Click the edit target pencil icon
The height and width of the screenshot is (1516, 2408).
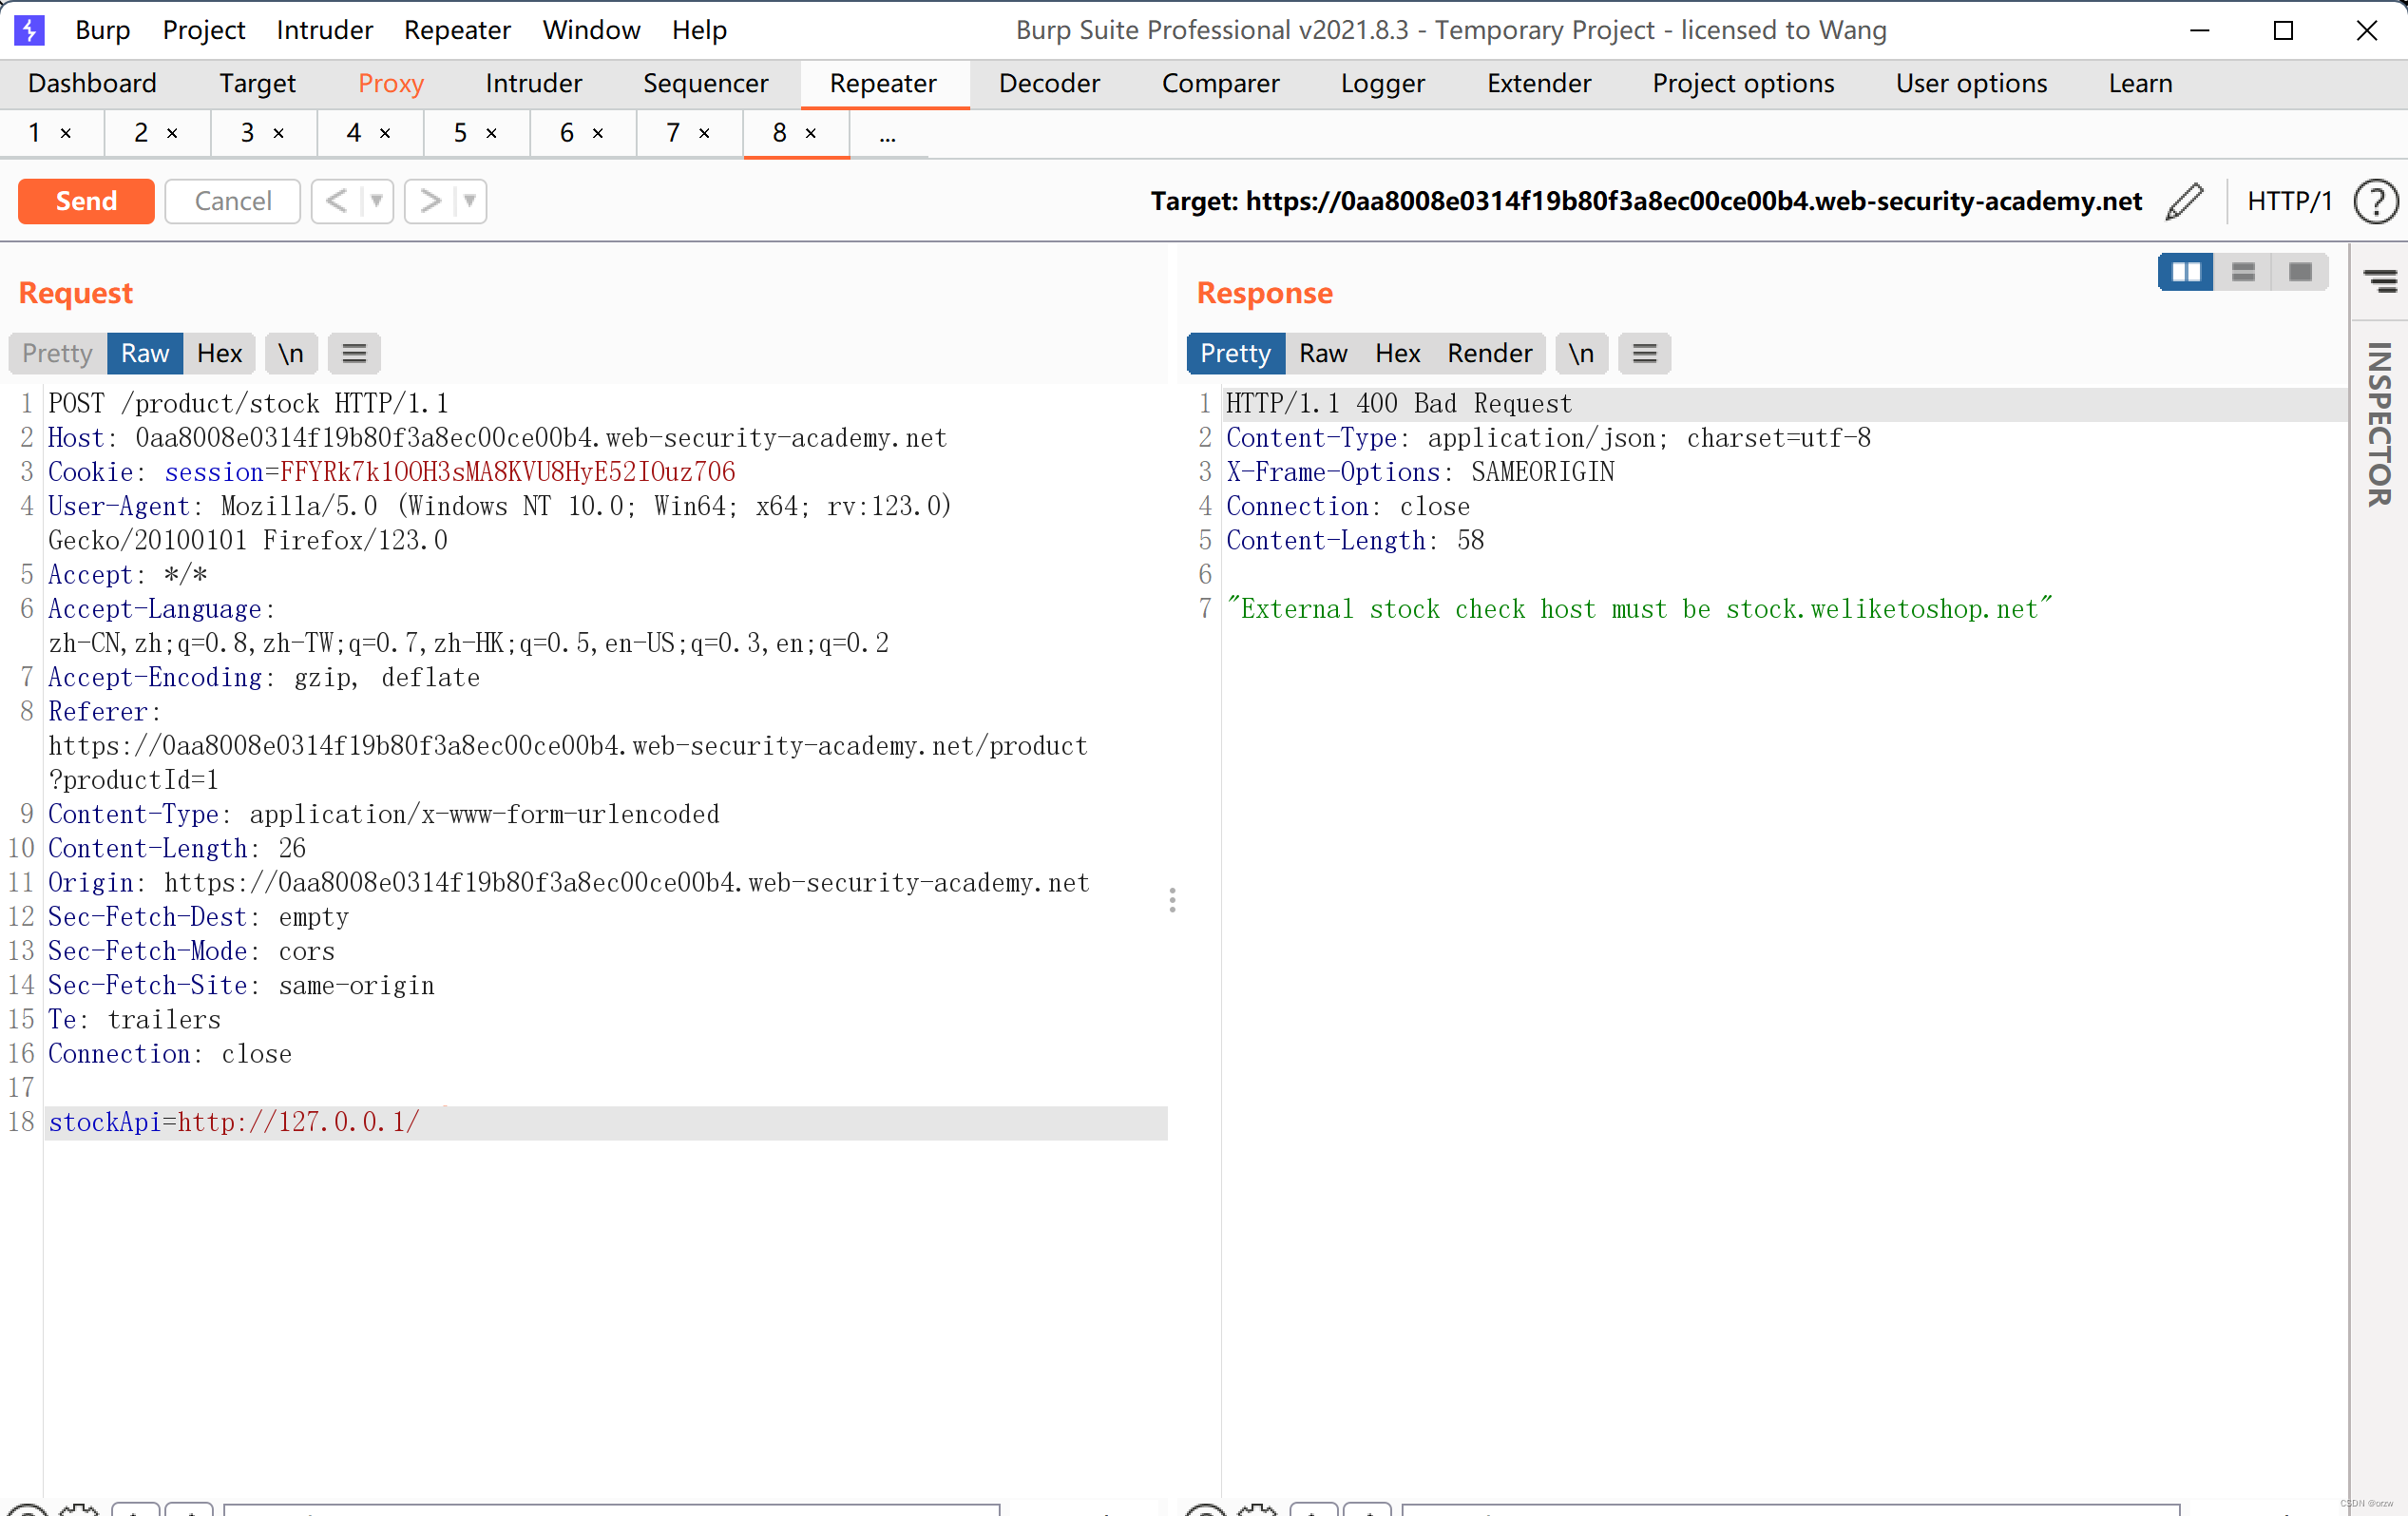point(2185,201)
